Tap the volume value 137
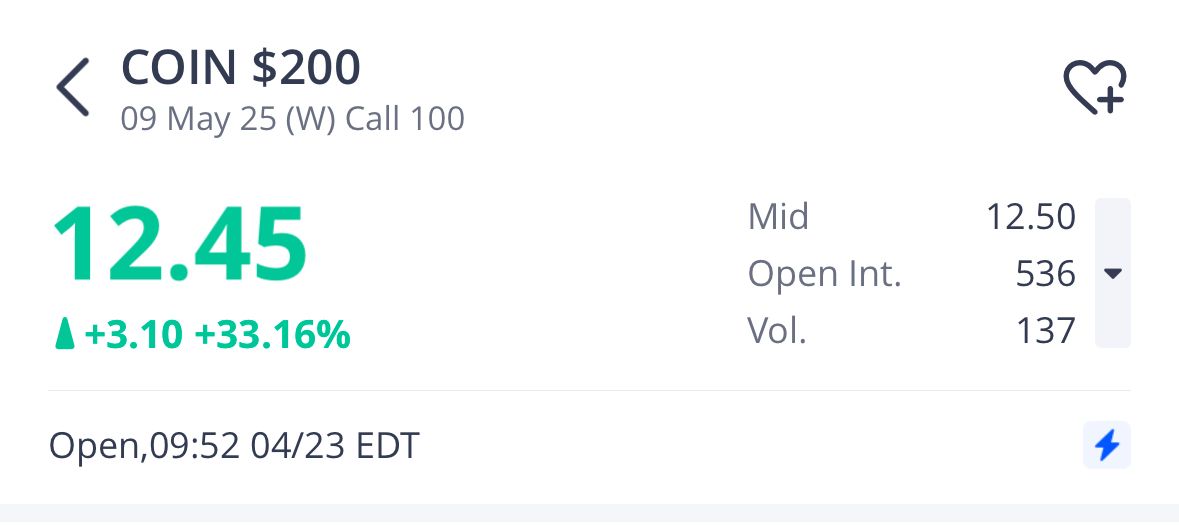The width and height of the screenshot is (1179, 525). [x=1047, y=331]
